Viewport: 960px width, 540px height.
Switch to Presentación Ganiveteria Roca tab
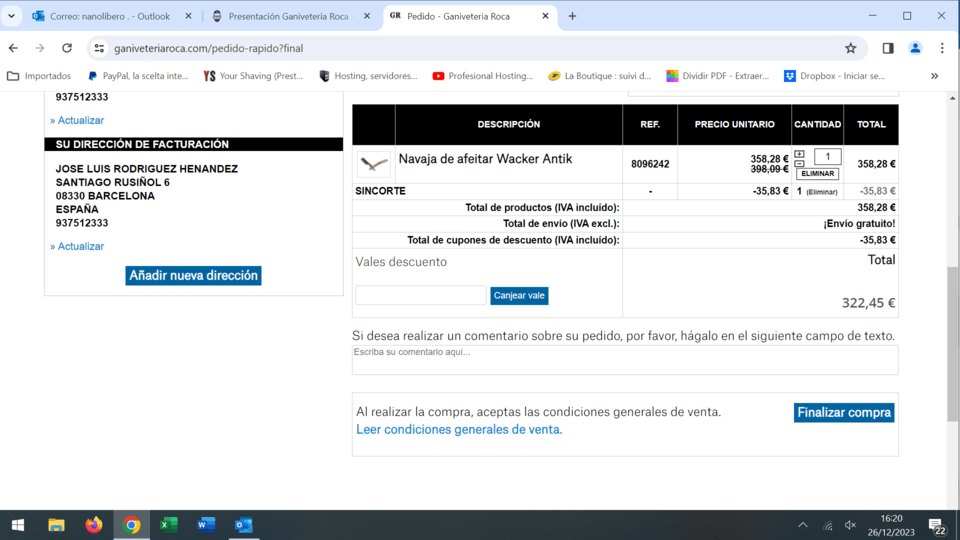288,16
